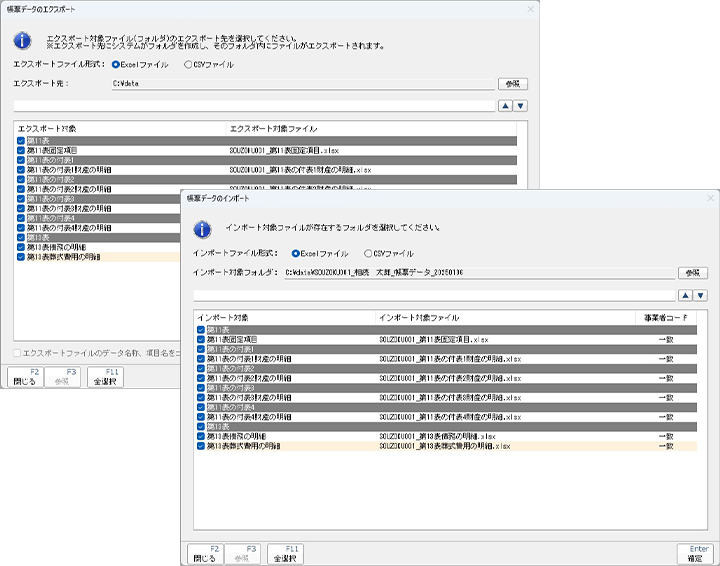Click the down arrow in the export dialog
The width and height of the screenshot is (720, 566).
(x=520, y=105)
